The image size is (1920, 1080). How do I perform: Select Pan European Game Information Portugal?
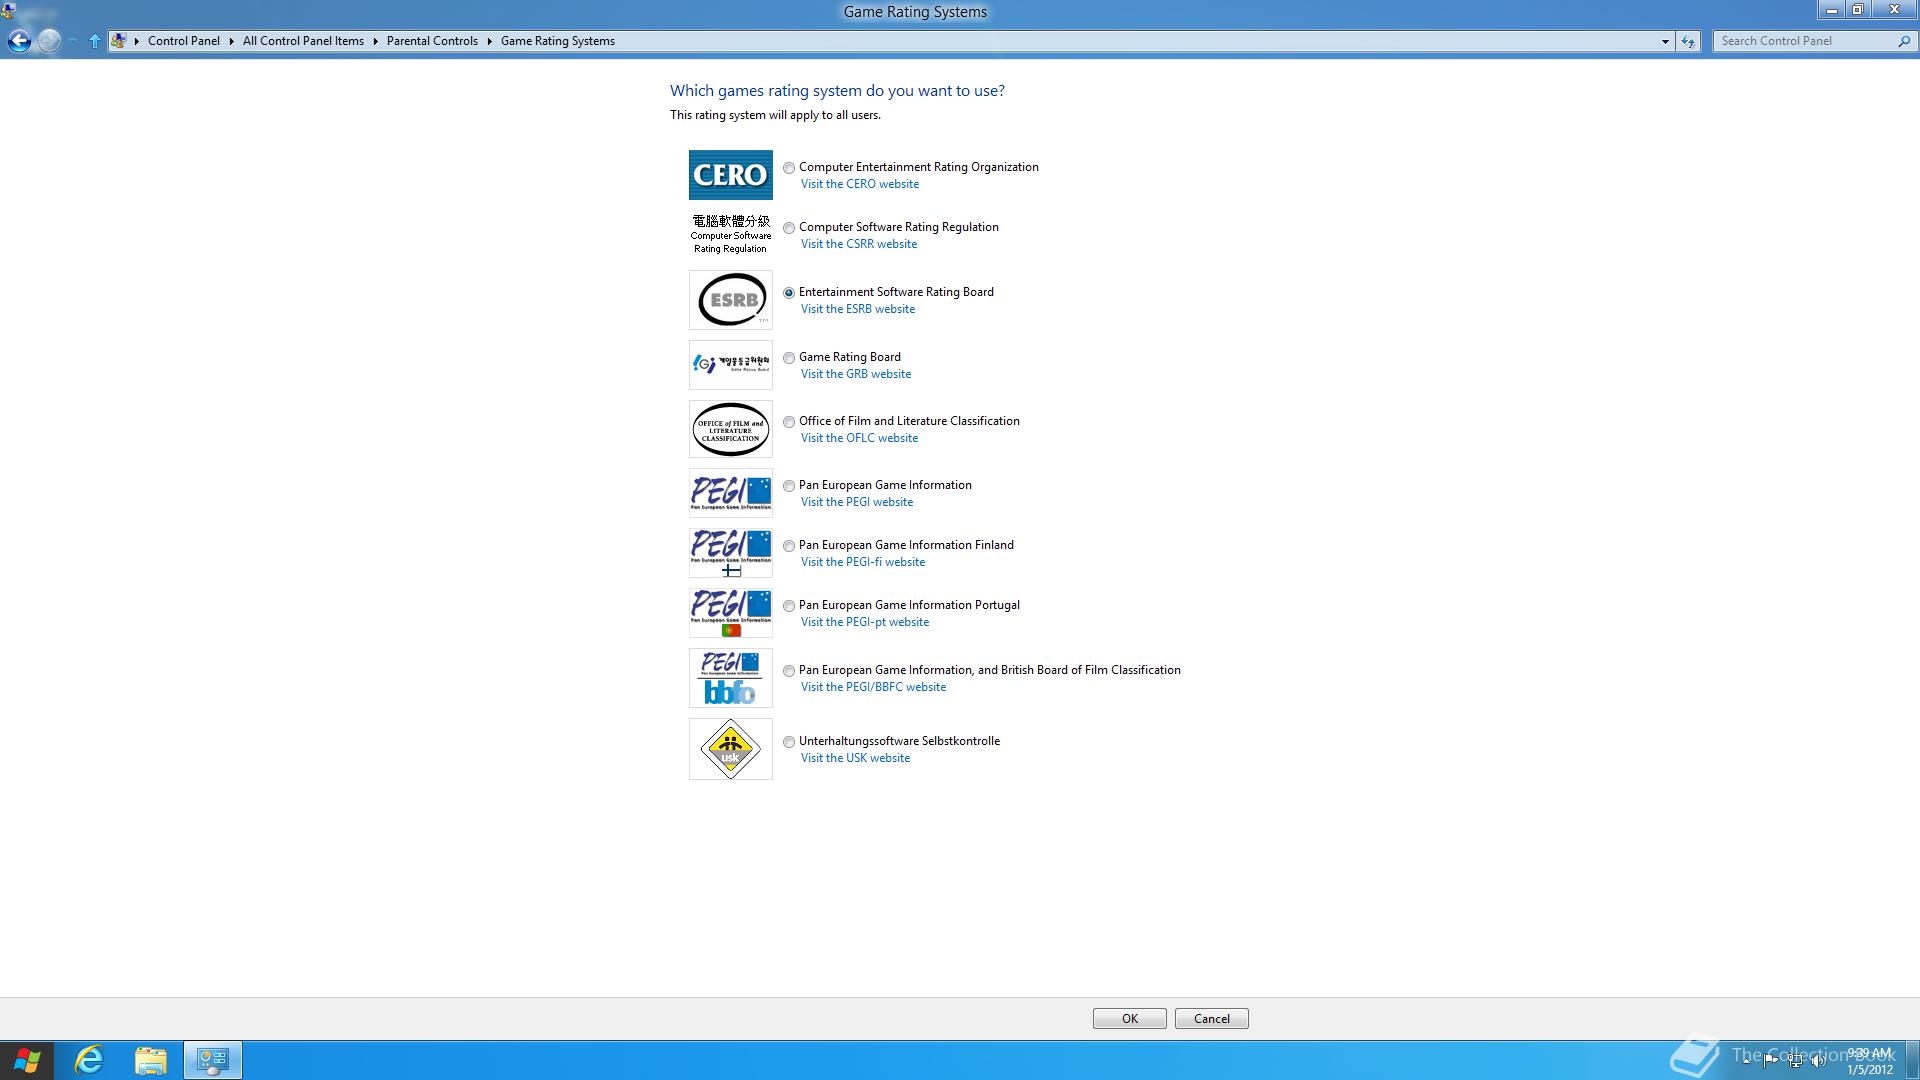(789, 606)
